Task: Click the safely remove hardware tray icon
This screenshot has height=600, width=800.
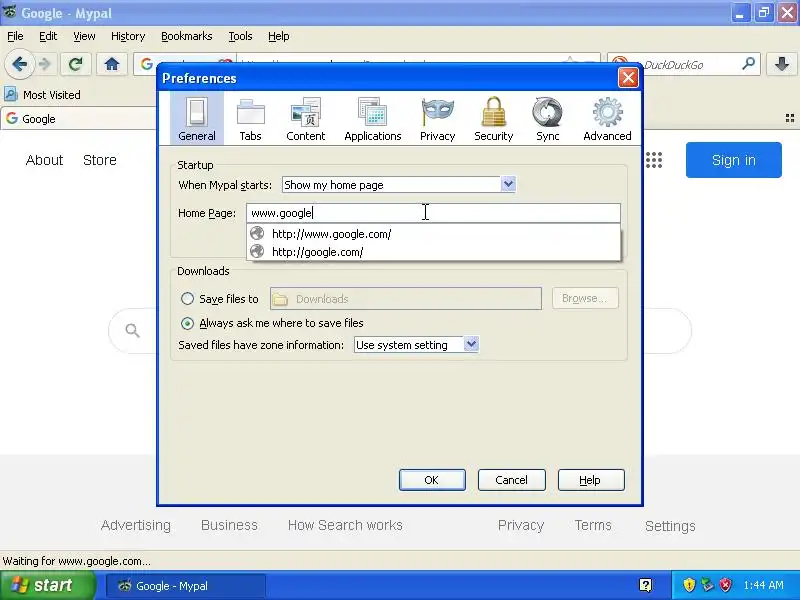Action: tap(707, 585)
